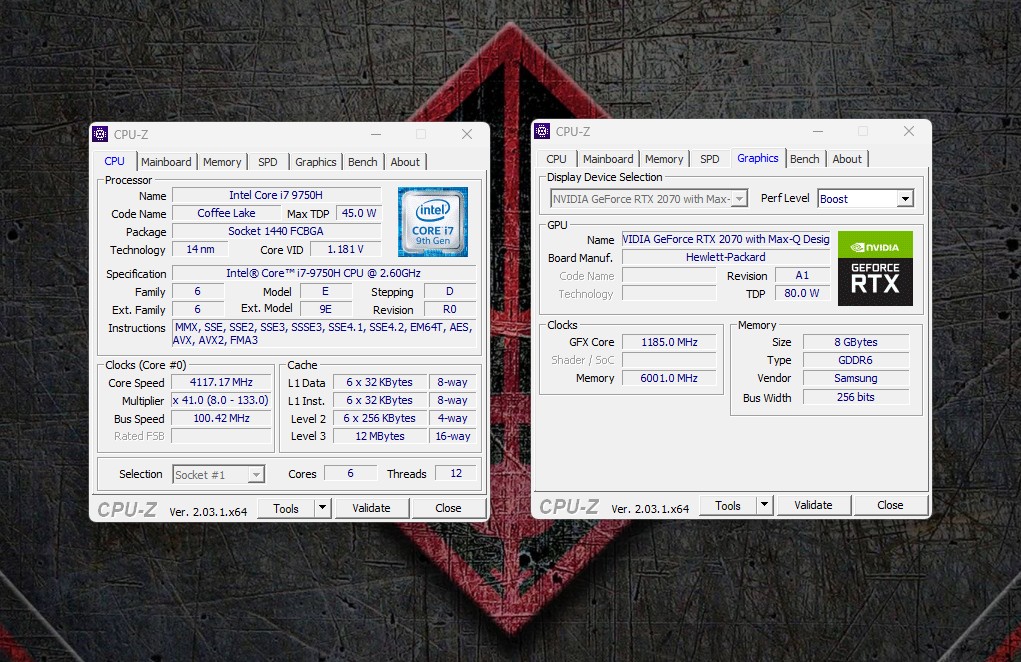Click the Core Speed value field
This screenshot has width=1021, height=662.
(221, 383)
